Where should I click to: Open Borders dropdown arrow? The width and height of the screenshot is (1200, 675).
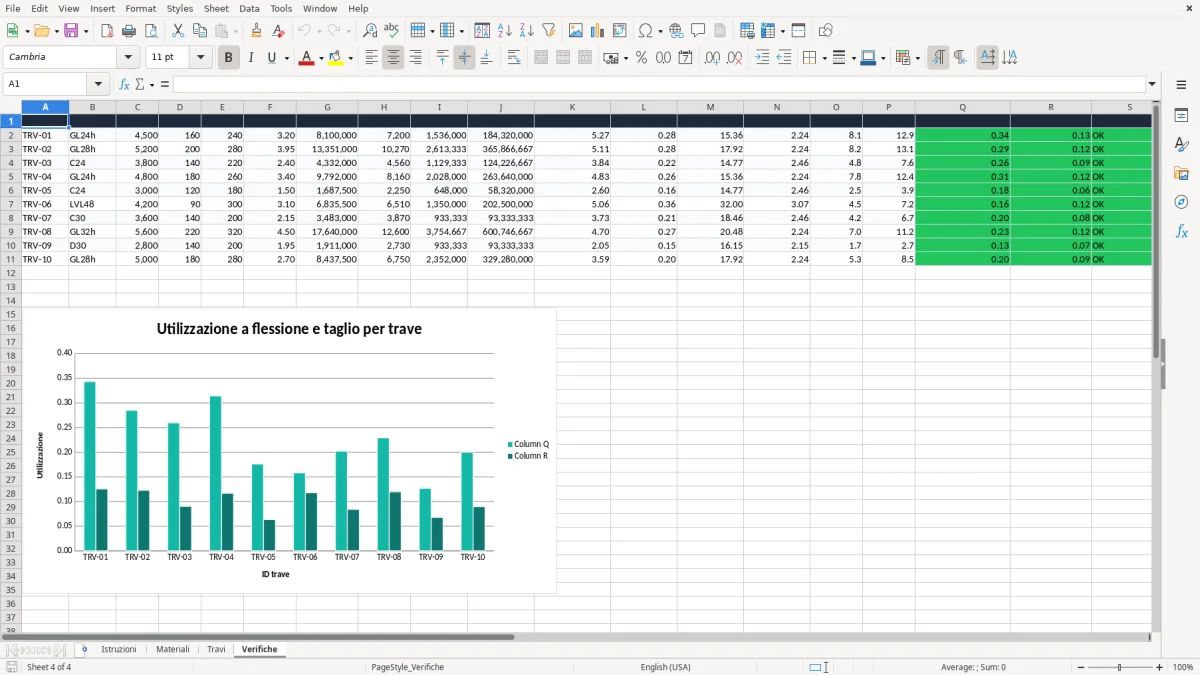(x=824, y=58)
